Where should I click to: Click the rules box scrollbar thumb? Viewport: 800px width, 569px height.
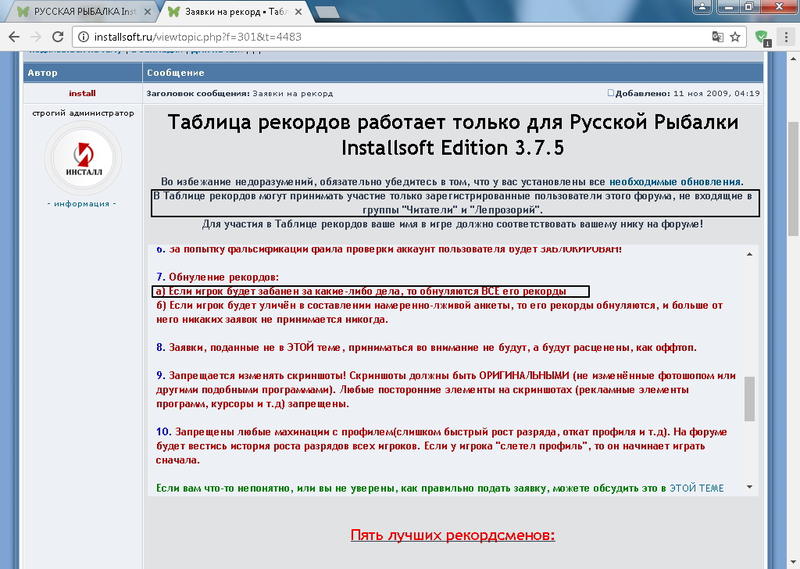(749, 399)
